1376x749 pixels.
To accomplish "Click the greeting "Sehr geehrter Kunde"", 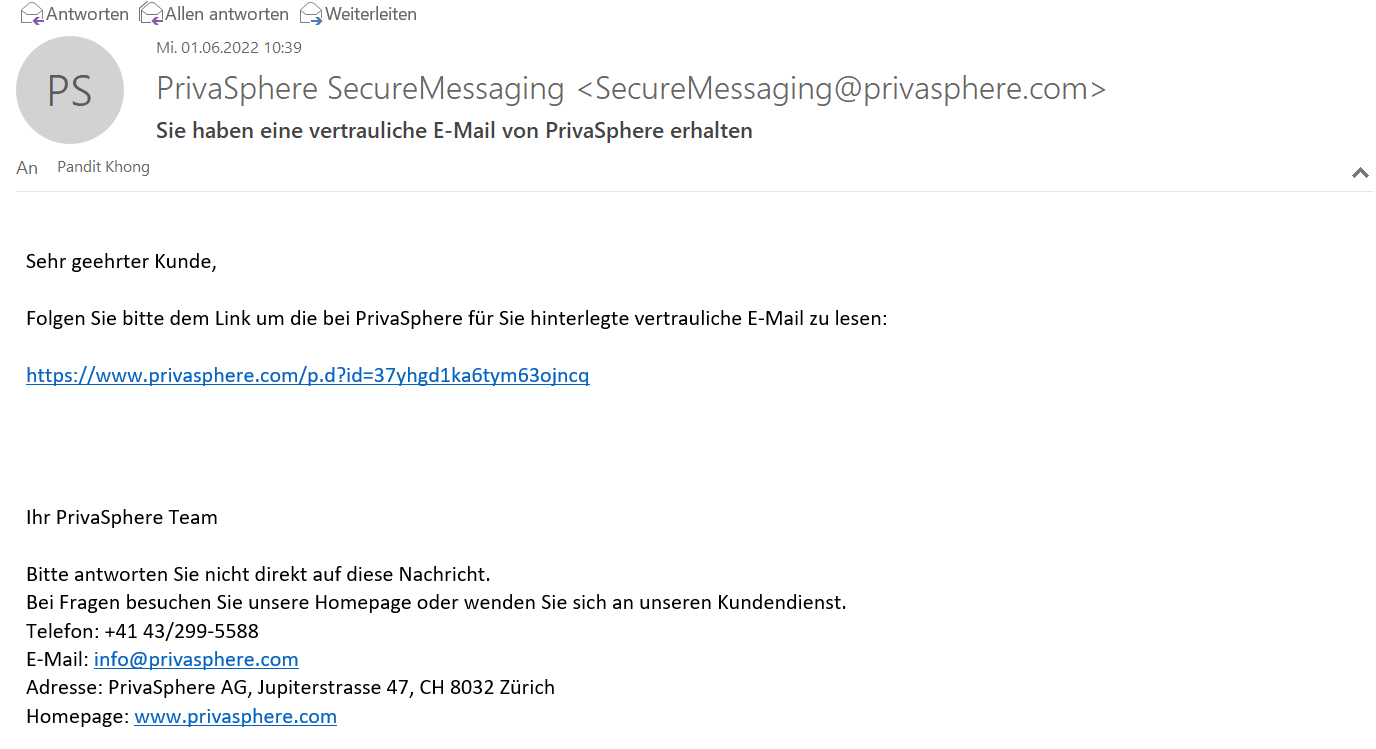I will pyautogui.click(x=120, y=262).
